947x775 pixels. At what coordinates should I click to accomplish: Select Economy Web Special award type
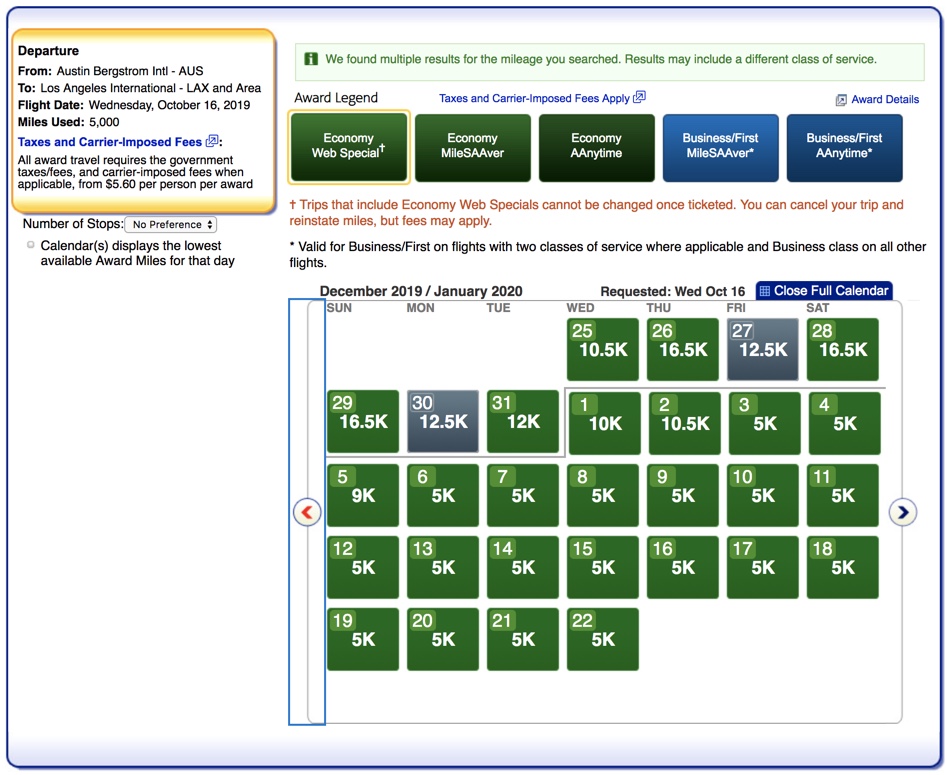coord(348,147)
